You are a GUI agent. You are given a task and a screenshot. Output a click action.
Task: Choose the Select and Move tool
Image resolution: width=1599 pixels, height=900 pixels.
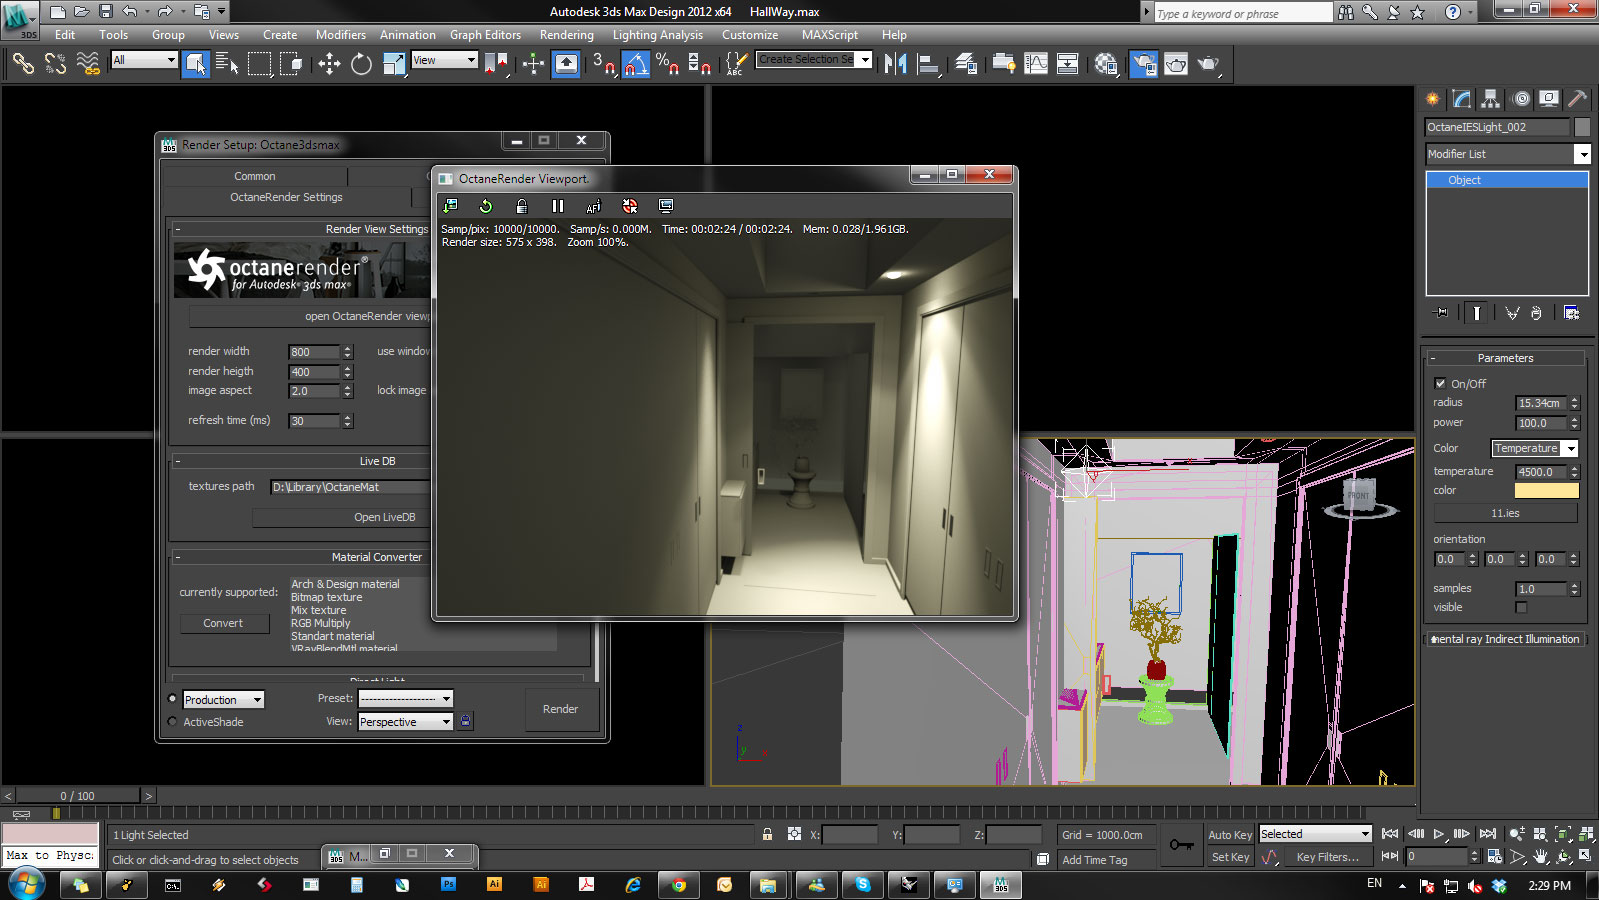329,64
